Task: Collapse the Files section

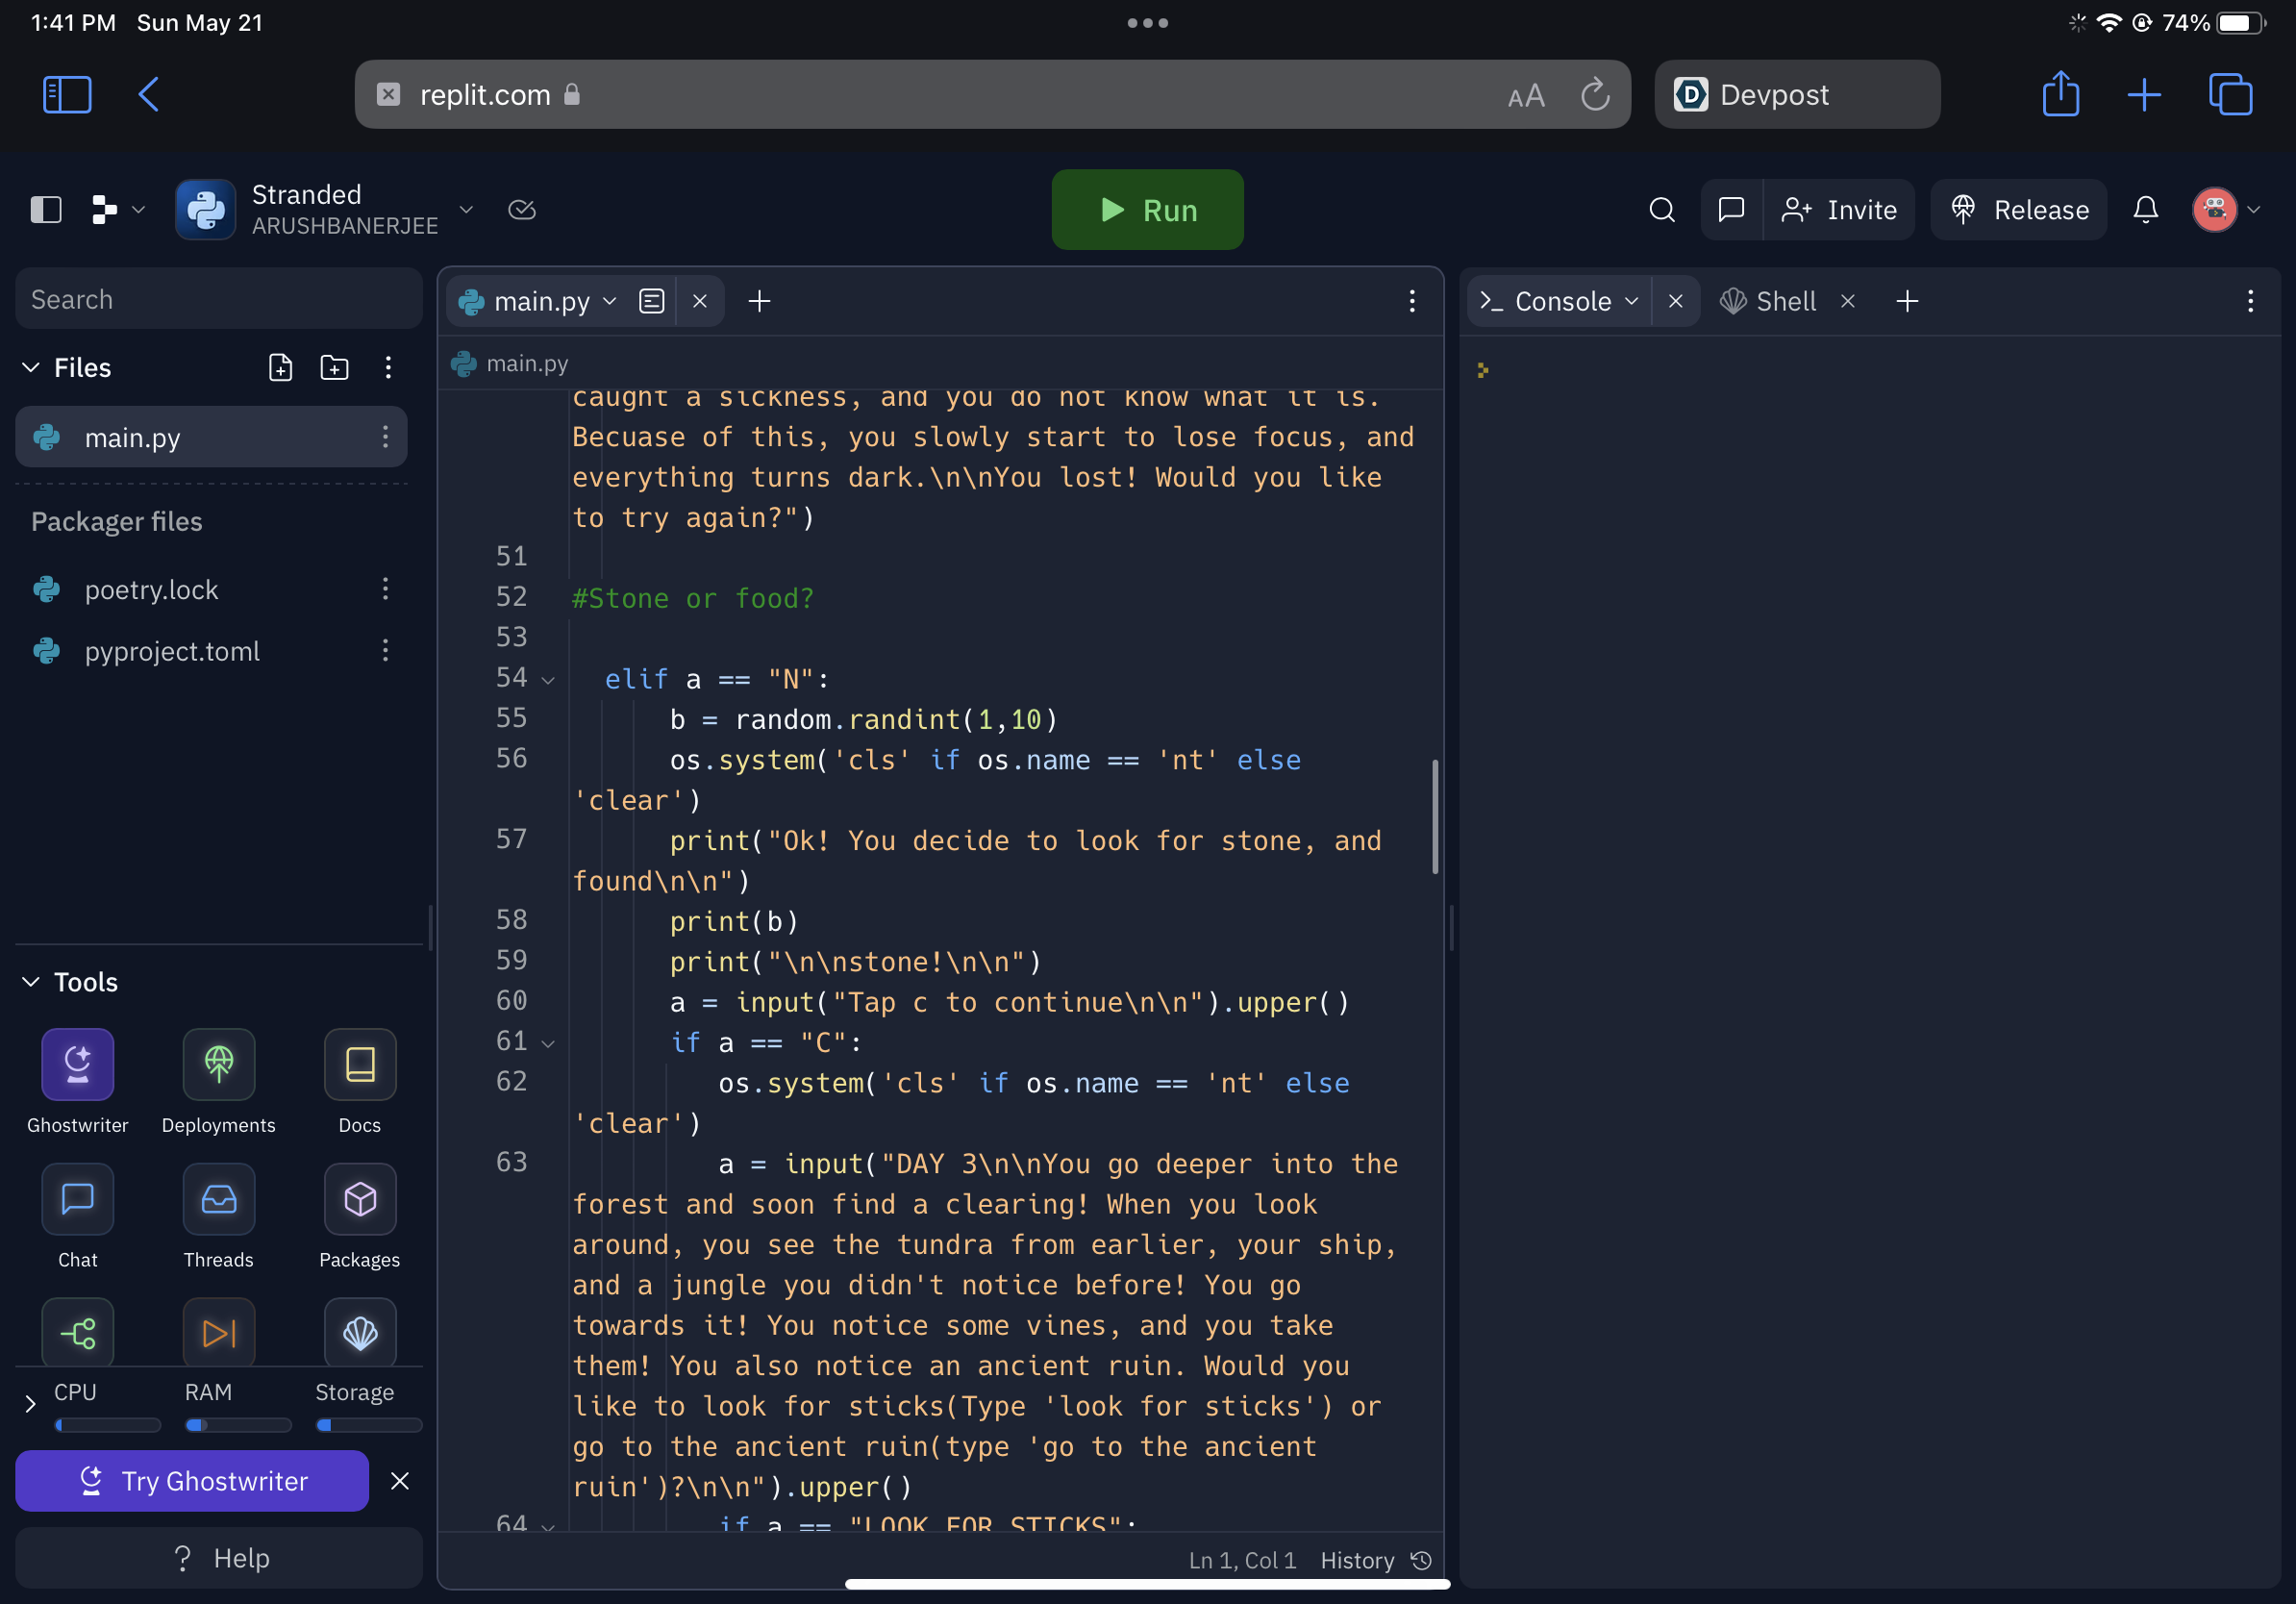Action: click(x=31, y=368)
